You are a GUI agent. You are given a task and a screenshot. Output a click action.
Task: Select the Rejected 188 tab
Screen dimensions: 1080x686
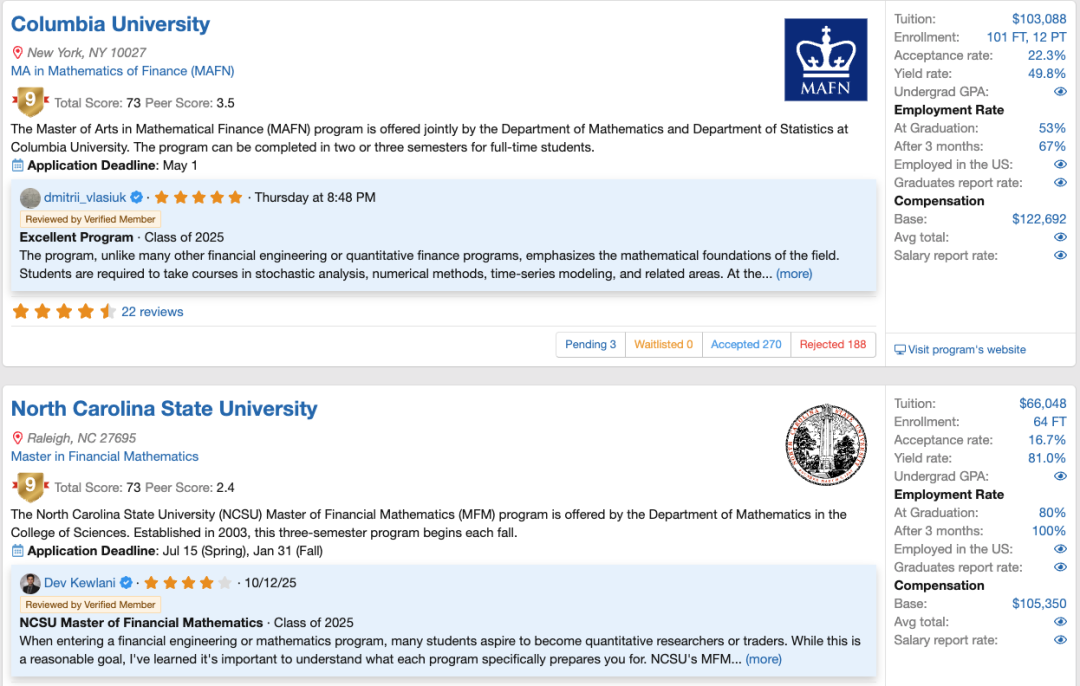click(833, 344)
